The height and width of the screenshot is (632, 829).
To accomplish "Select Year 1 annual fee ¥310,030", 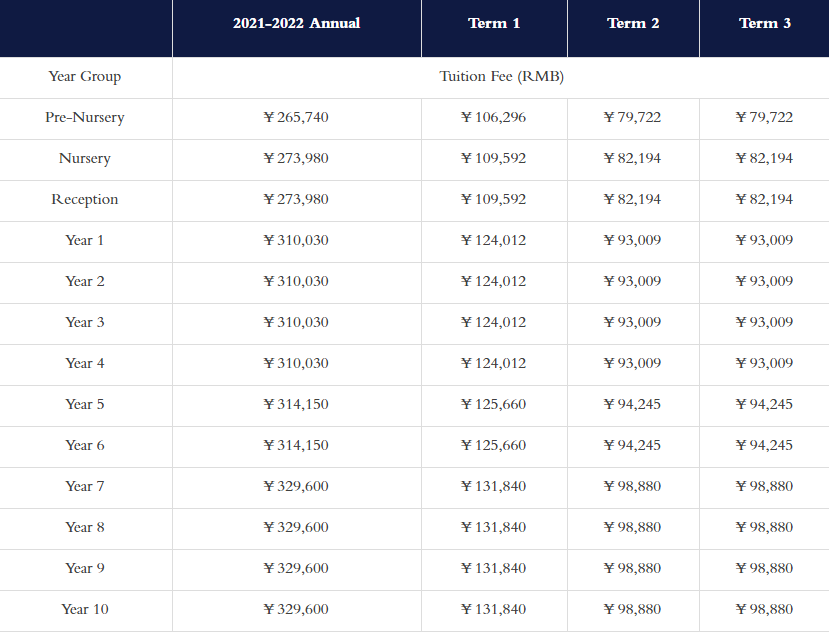I will pos(296,240).
